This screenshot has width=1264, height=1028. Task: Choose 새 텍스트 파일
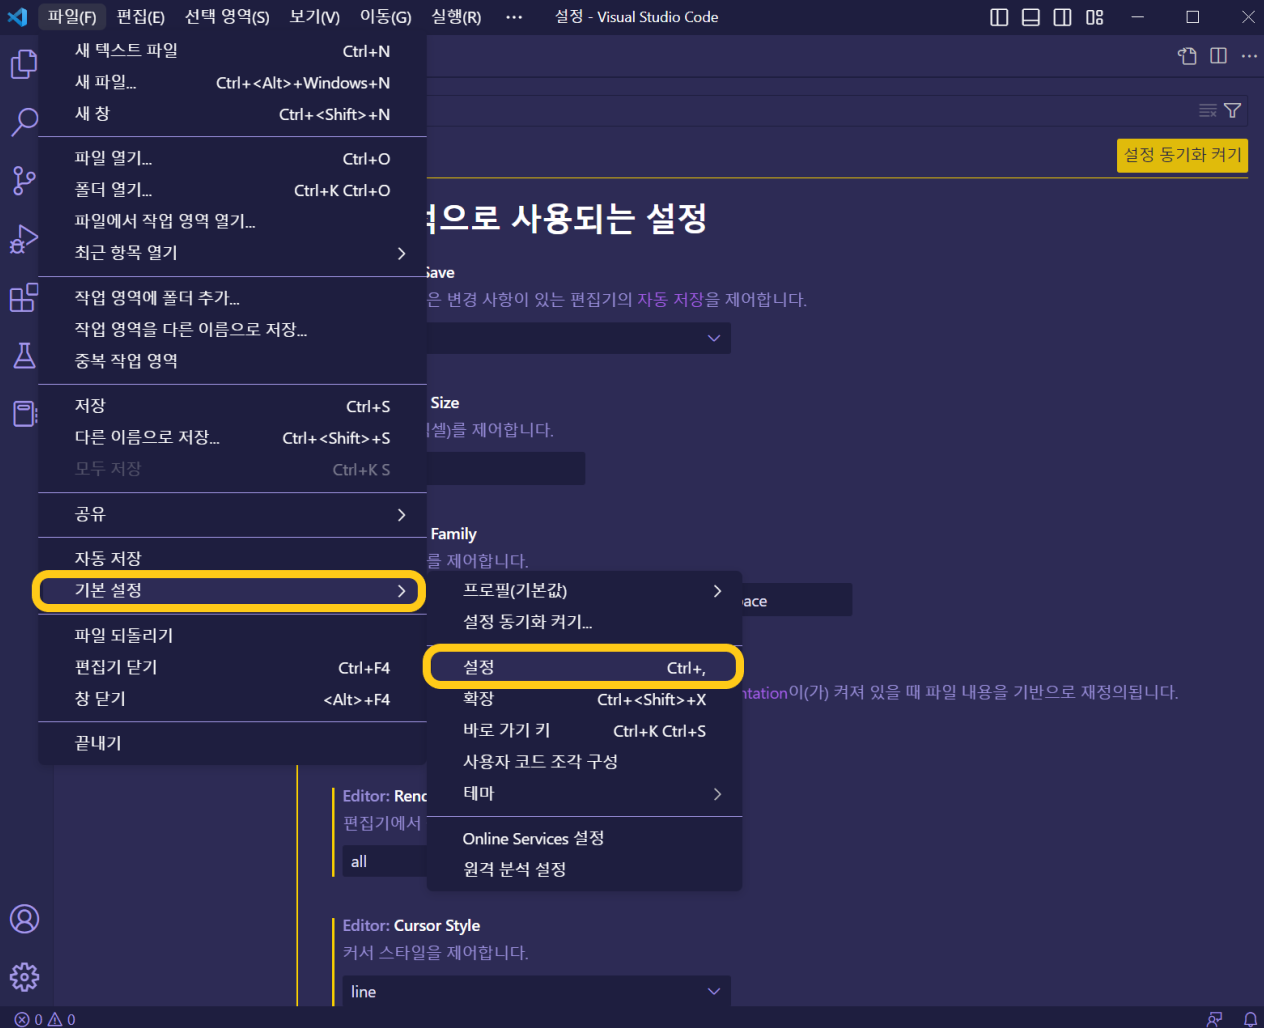[232, 51]
